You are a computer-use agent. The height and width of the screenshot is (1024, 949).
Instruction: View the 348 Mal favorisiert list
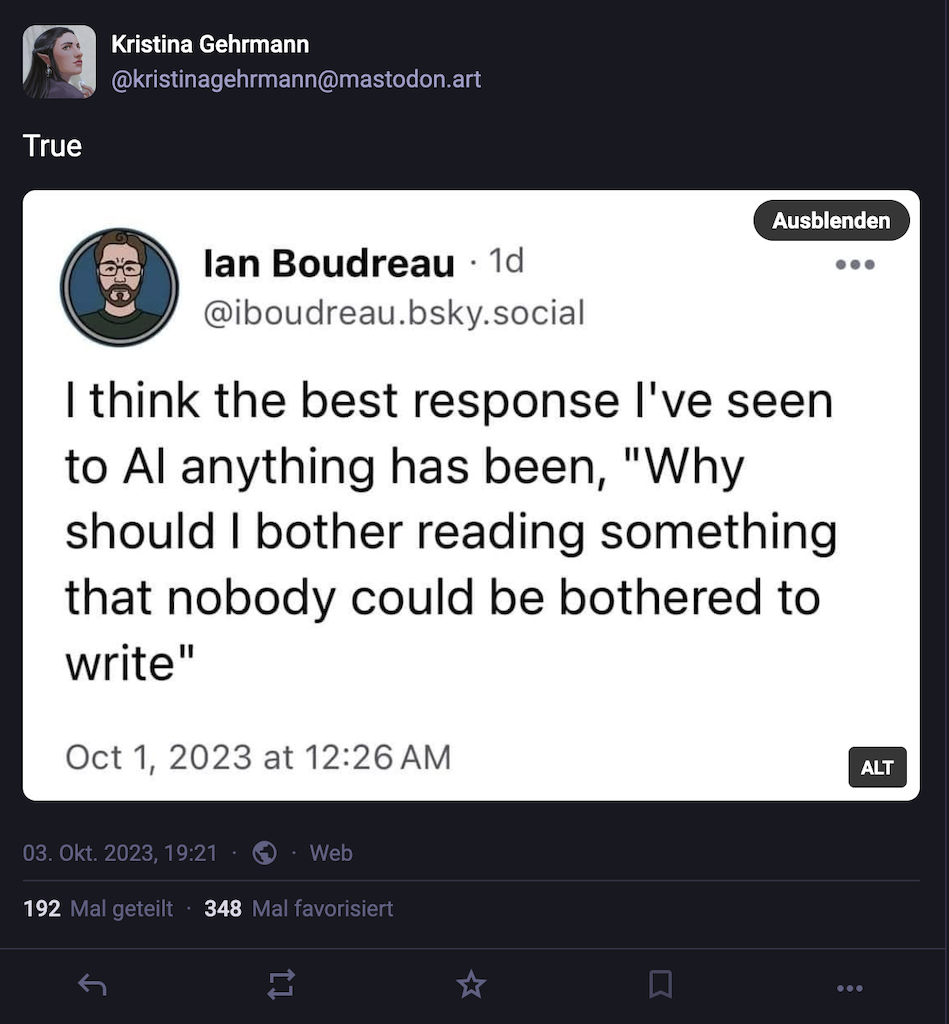click(x=298, y=909)
